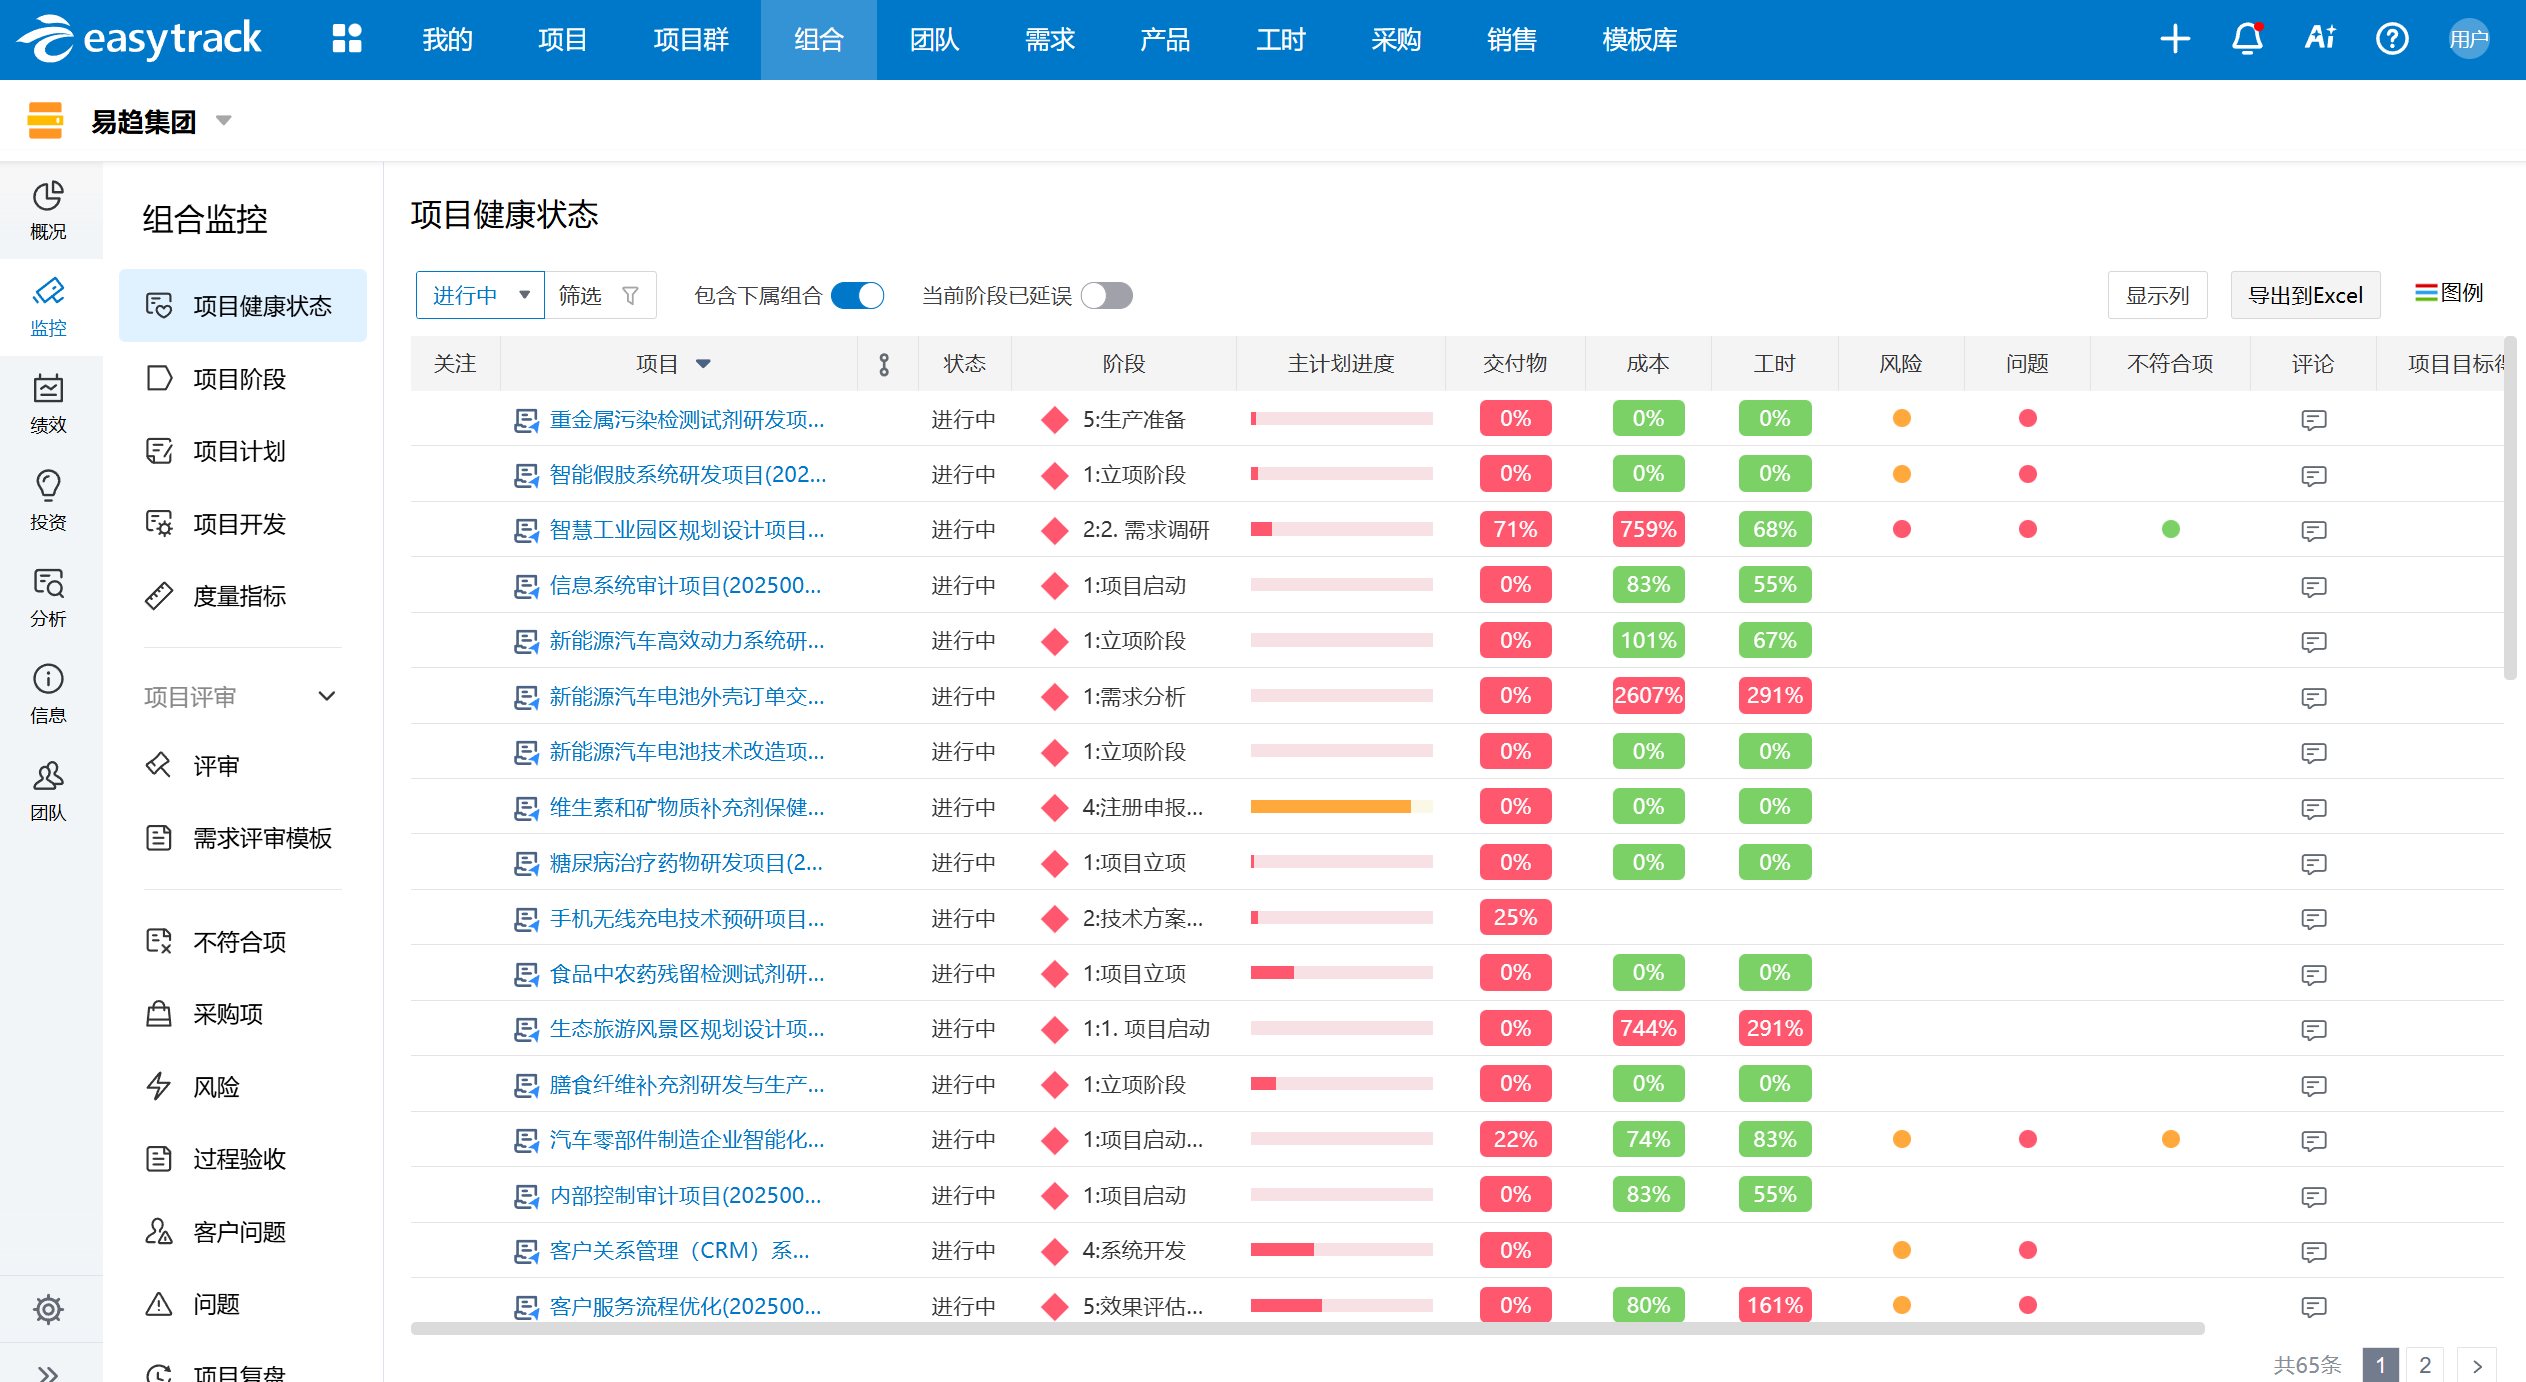Open the notification bell icon

click(x=2246, y=39)
